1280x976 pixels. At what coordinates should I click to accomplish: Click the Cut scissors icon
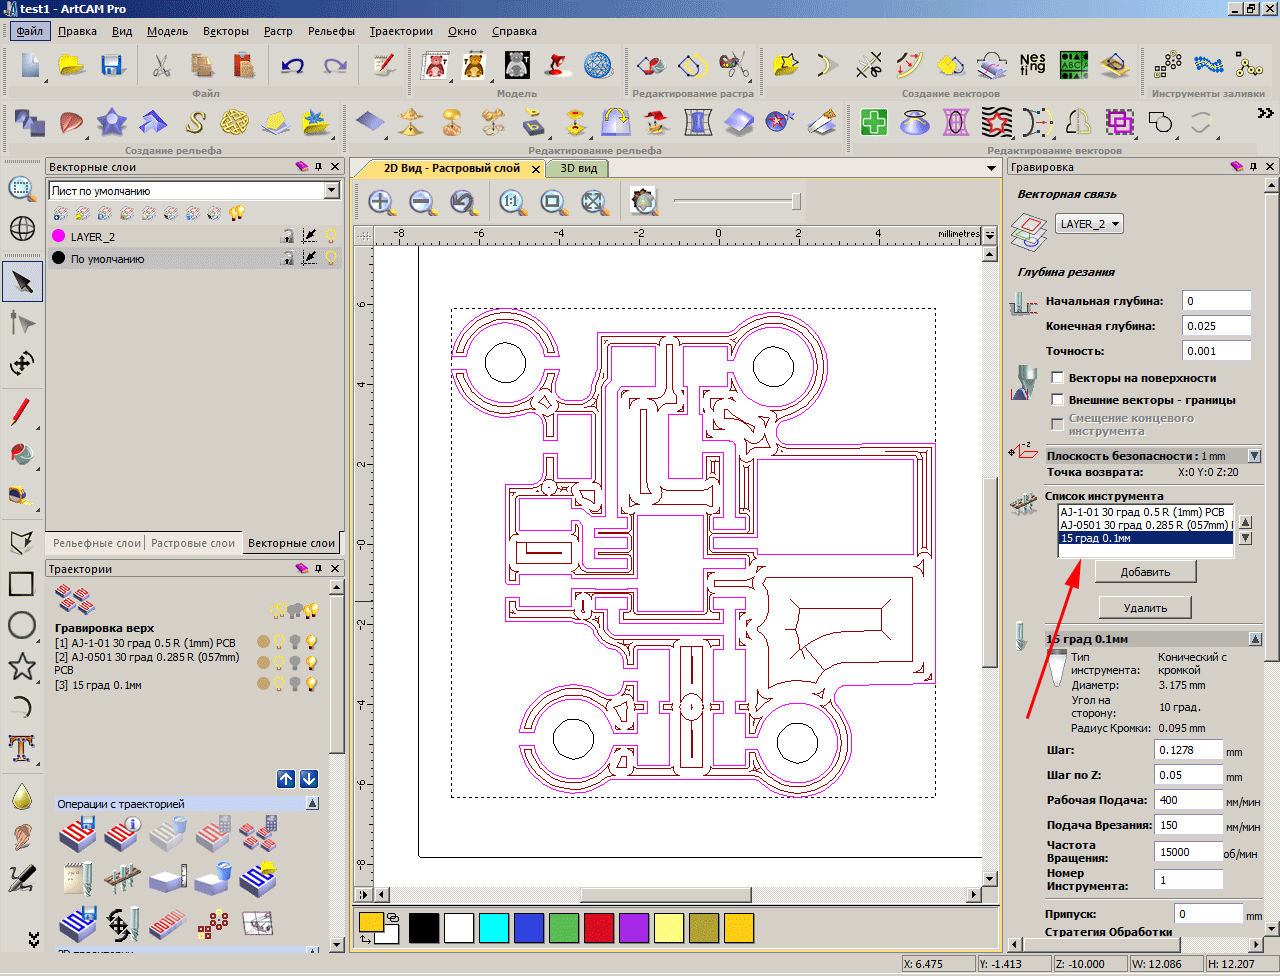click(160, 66)
